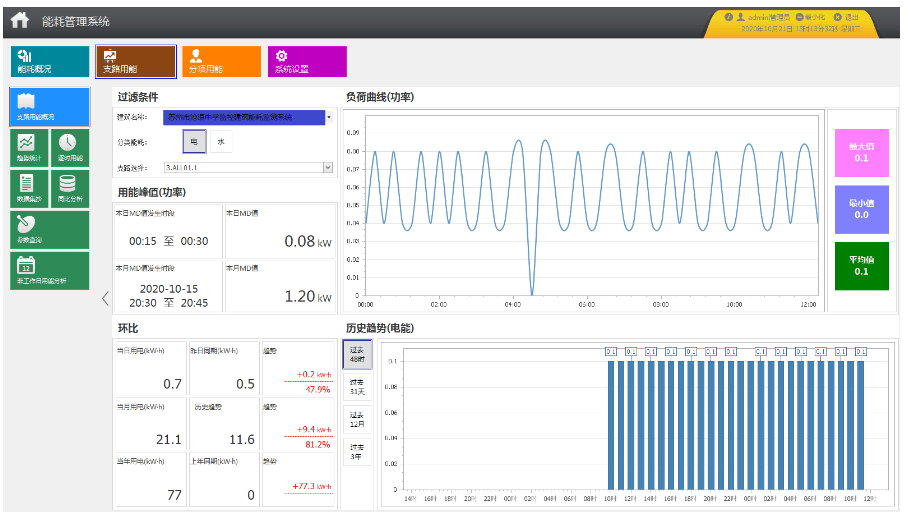Click the info icon beside admin
908x522 pixels.
(x=728, y=17)
